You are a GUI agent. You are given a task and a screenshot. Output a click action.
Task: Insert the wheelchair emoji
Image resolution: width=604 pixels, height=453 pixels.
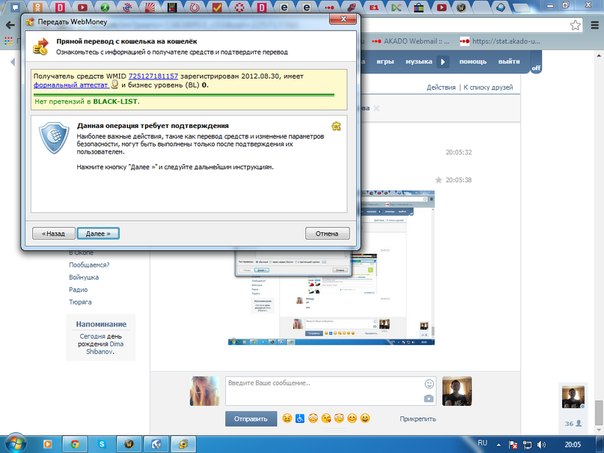click(x=300, y=418)
